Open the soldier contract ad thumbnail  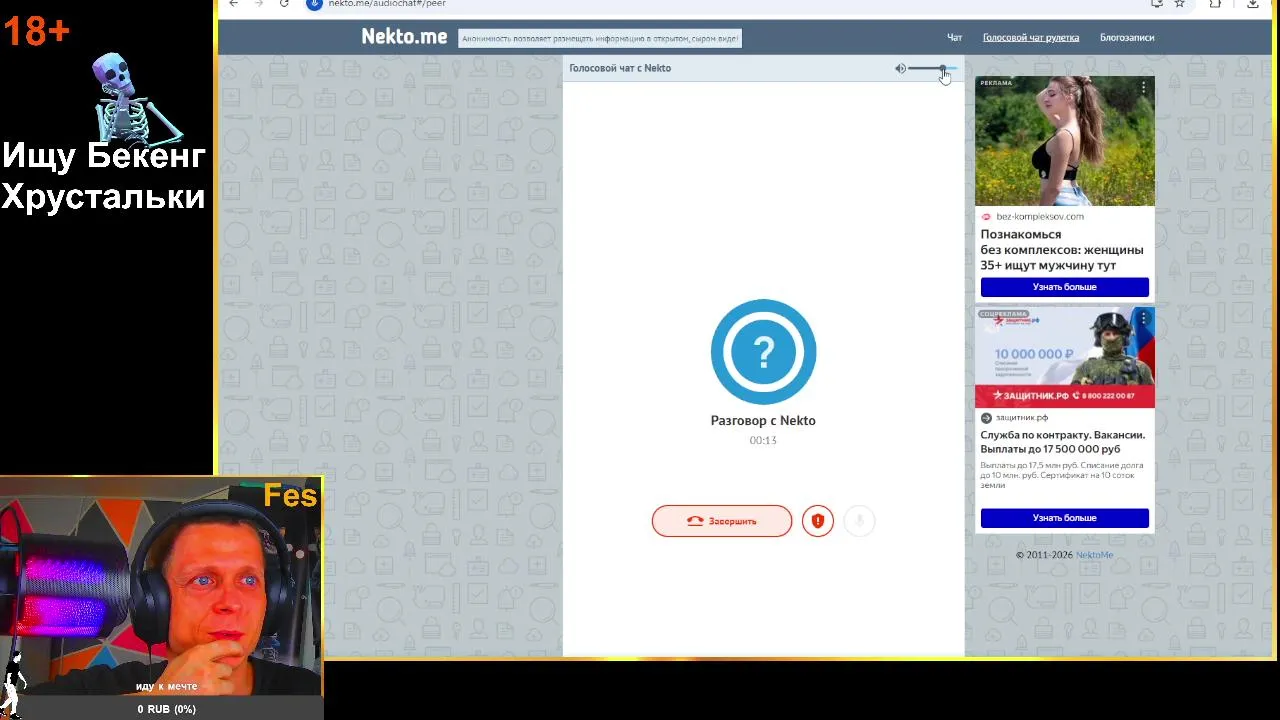pyautogui.click(x=1064, y=357)
